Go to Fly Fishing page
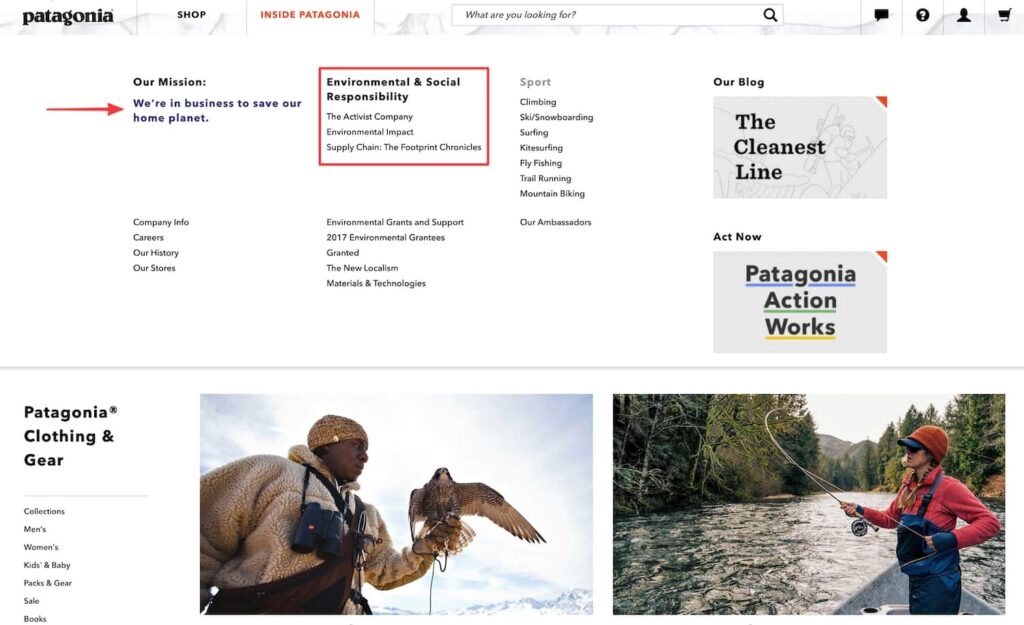Screen dimensions: 1024x625 [x=540, y=163]
